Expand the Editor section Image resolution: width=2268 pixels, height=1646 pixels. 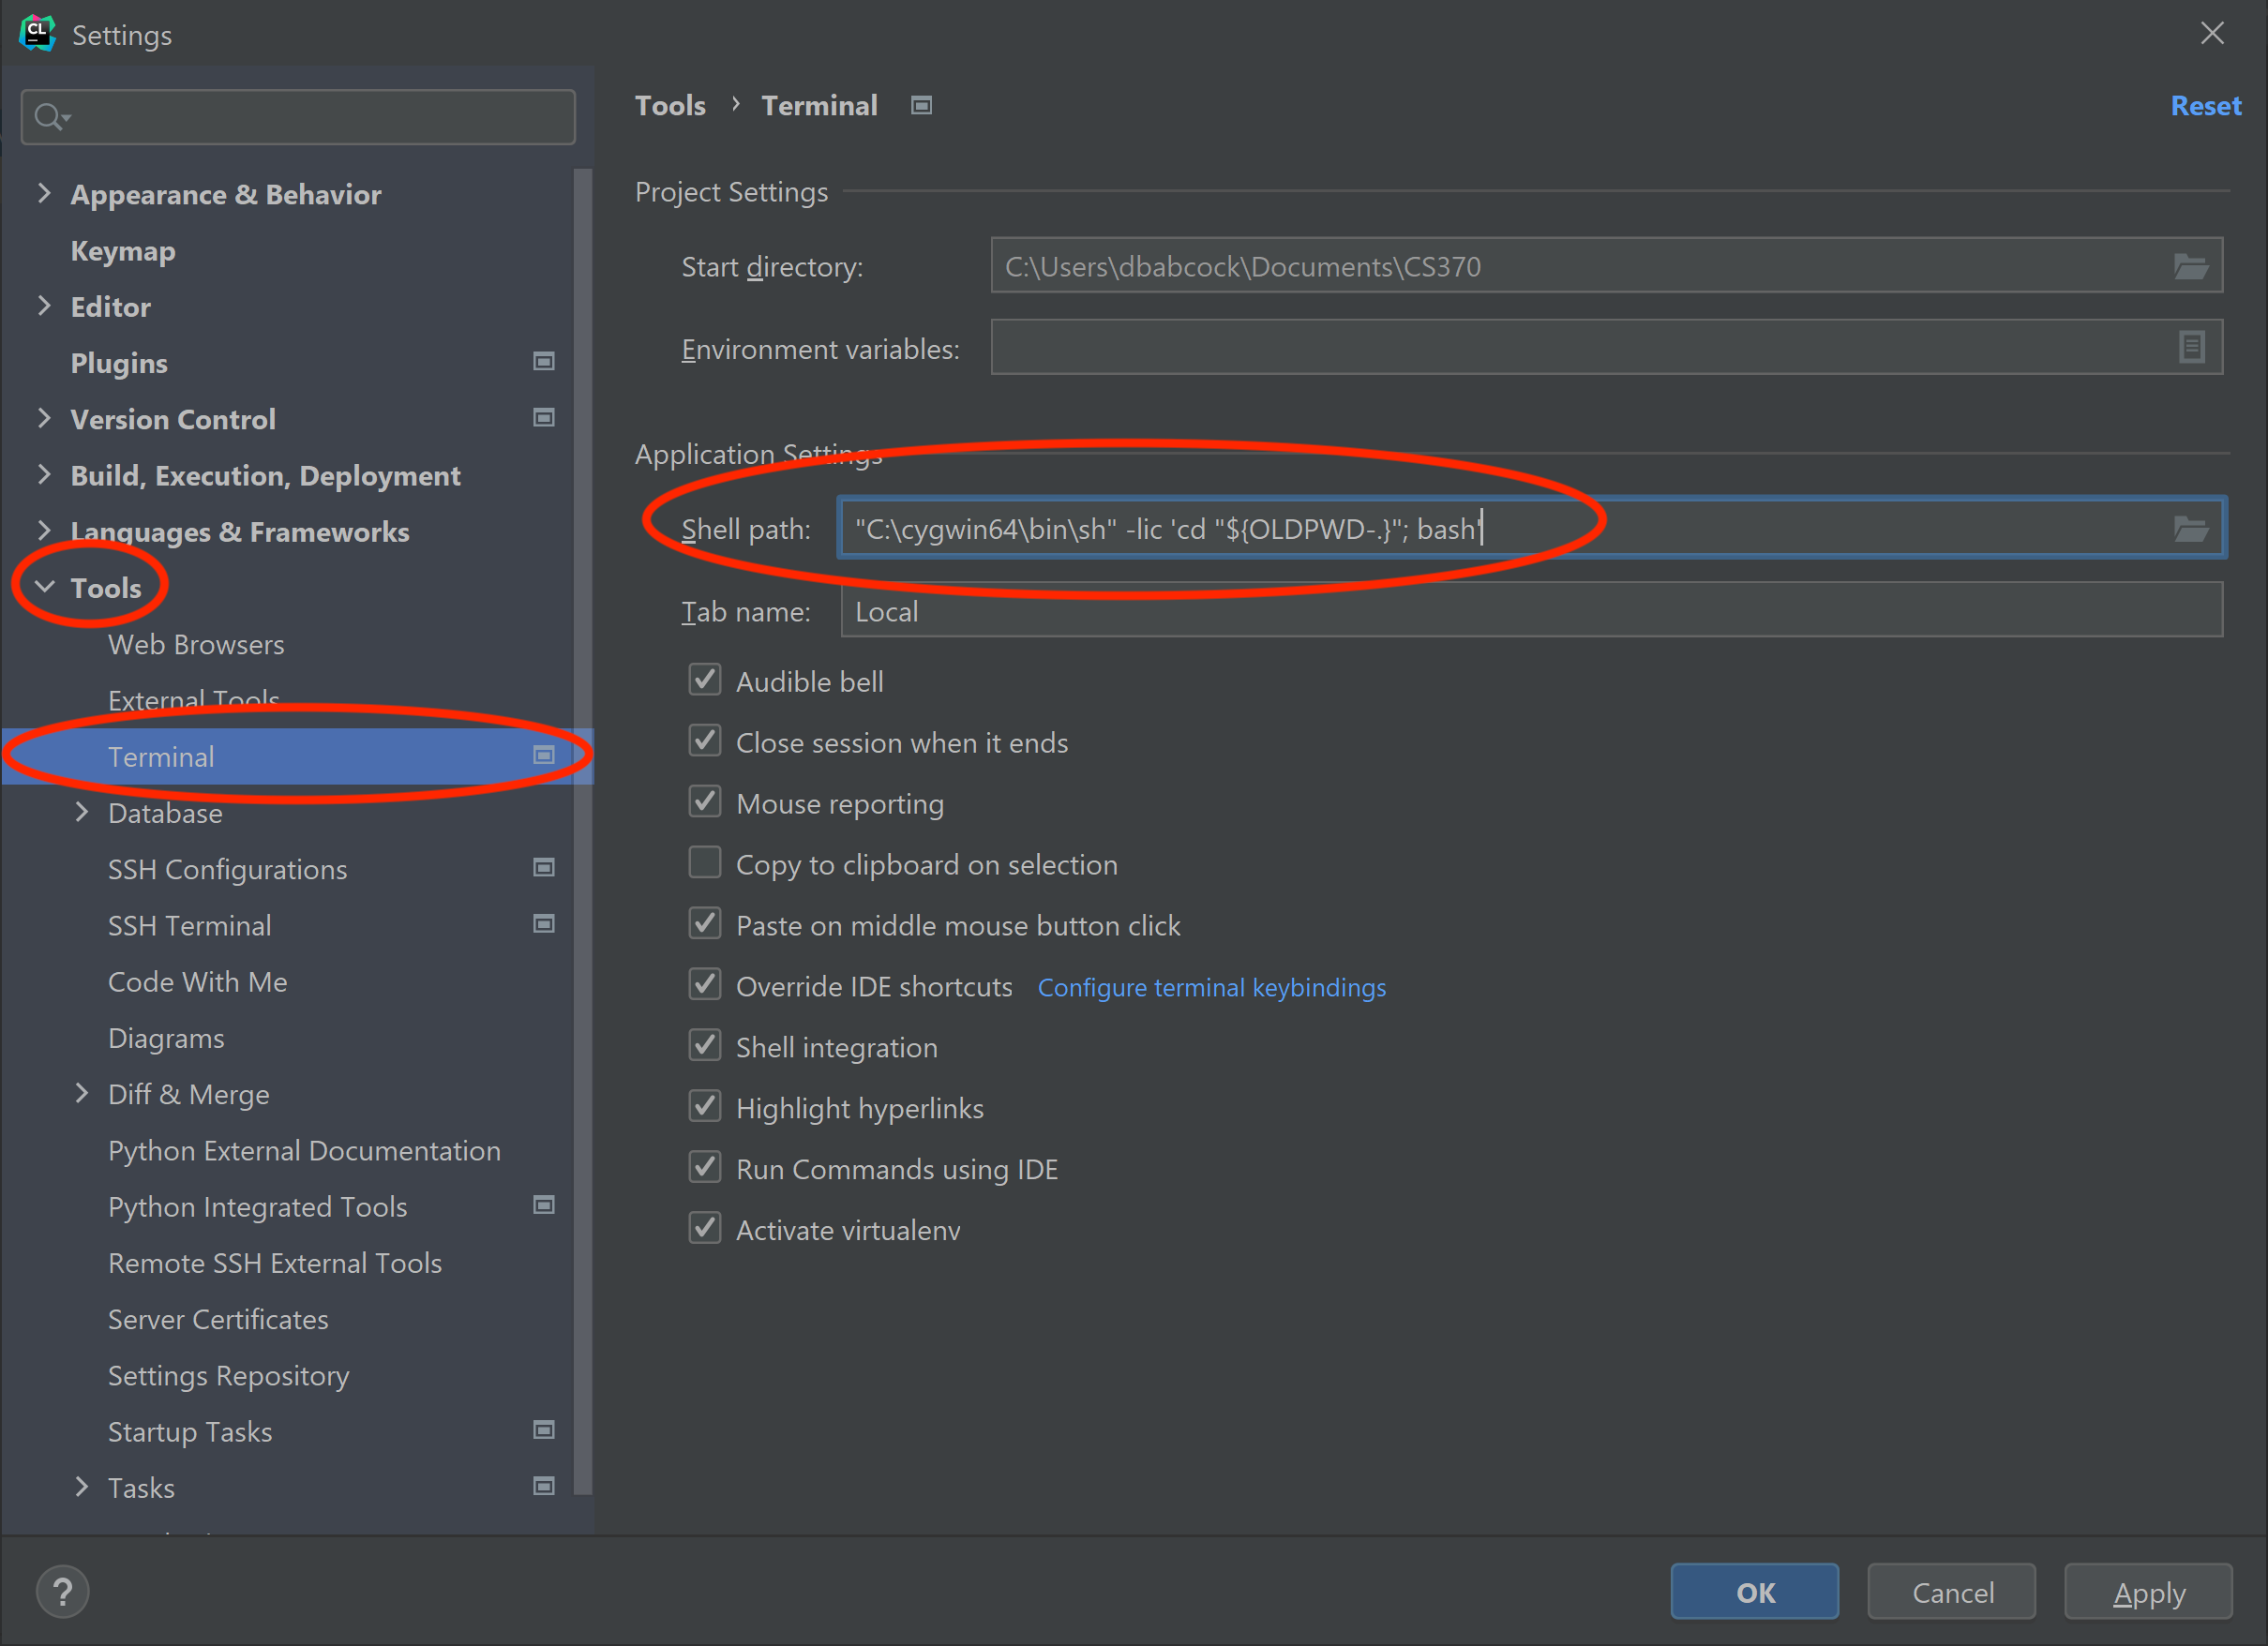tap(44, 306)
